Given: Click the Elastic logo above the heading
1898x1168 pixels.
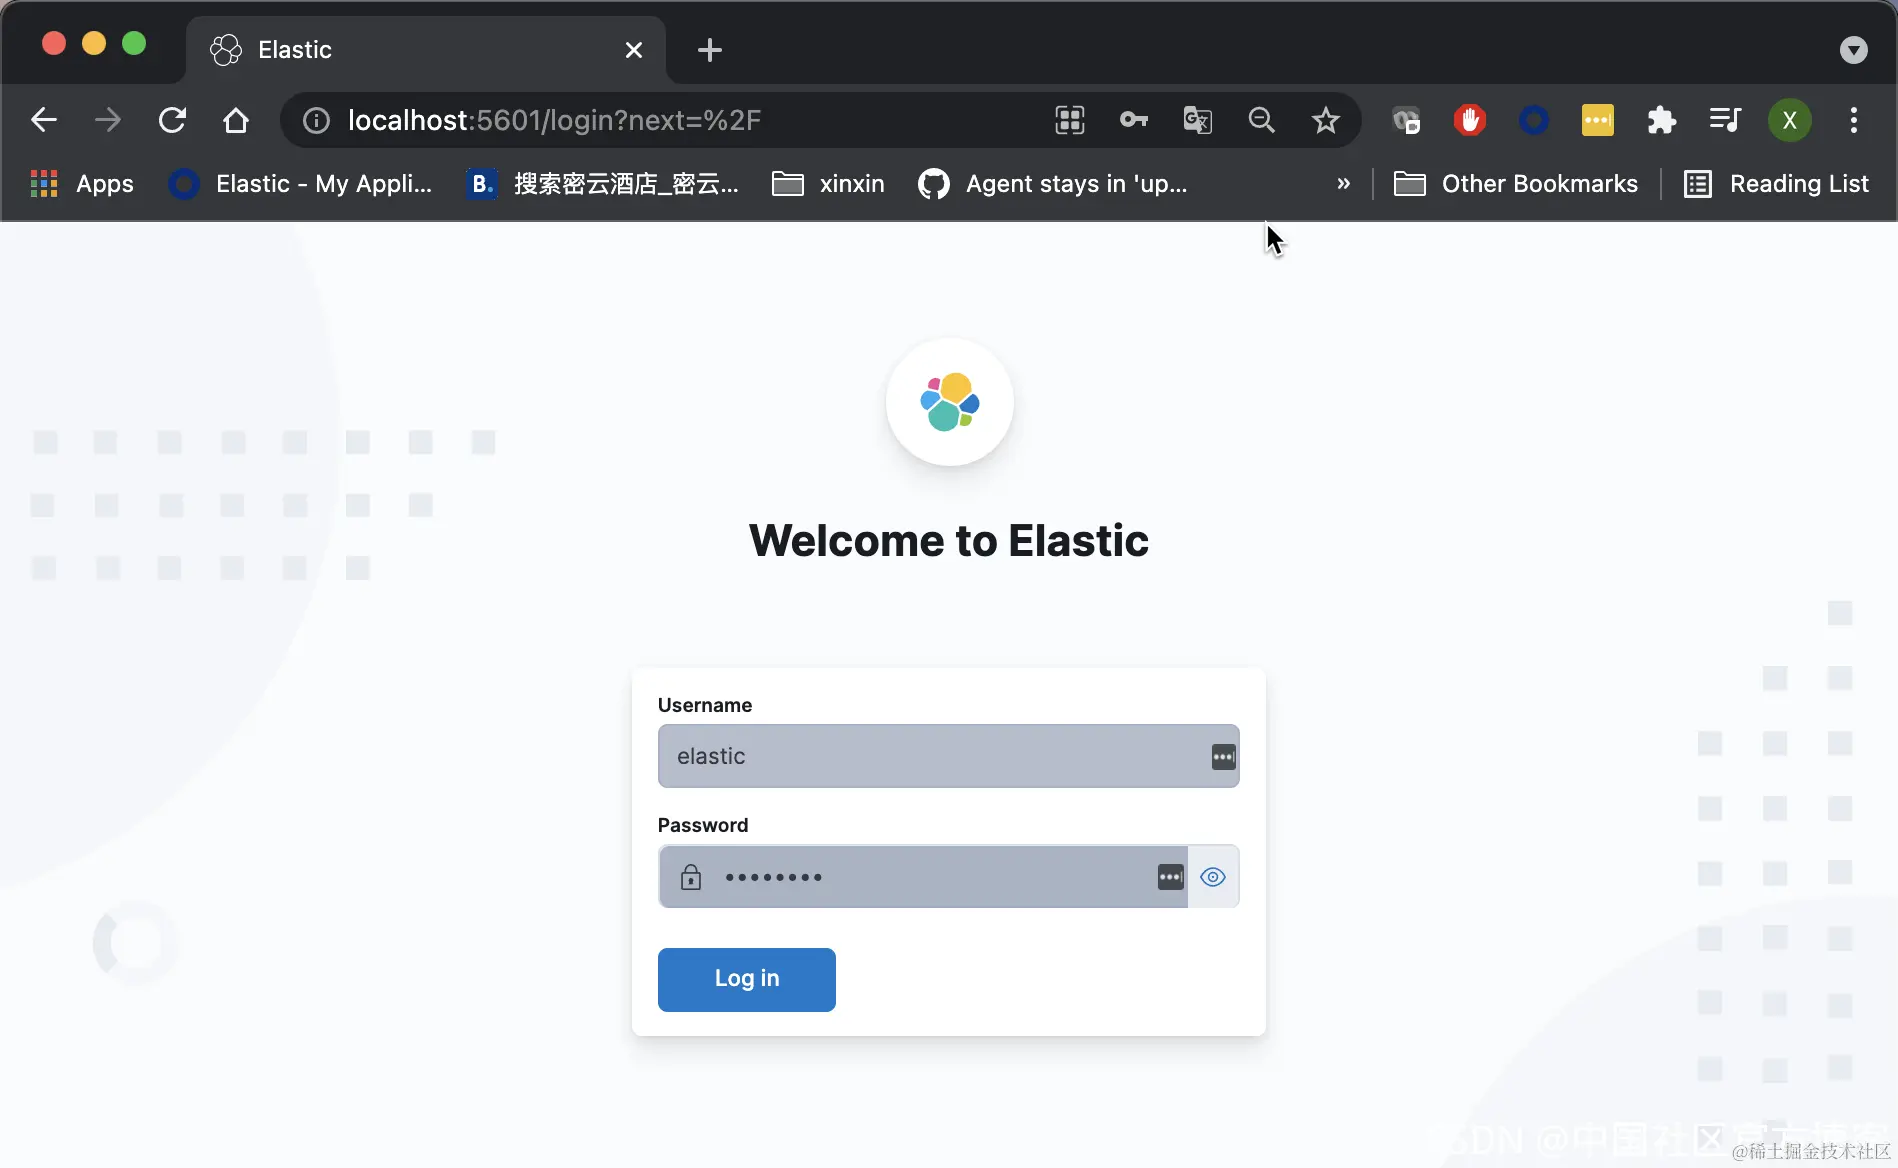Looking at the screenshot, I should click(950, 402).
